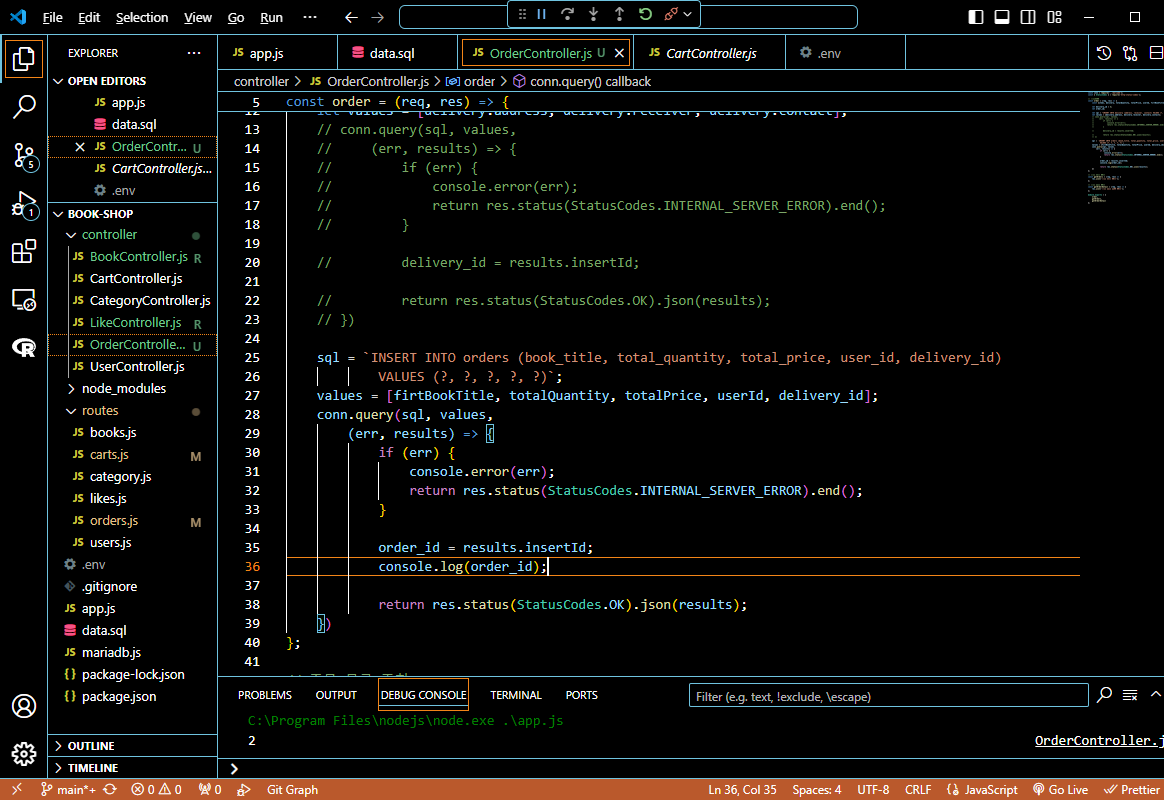Open the Accounts menu icon
Screen dimensions: 1164x800
(x=24, y=706)
